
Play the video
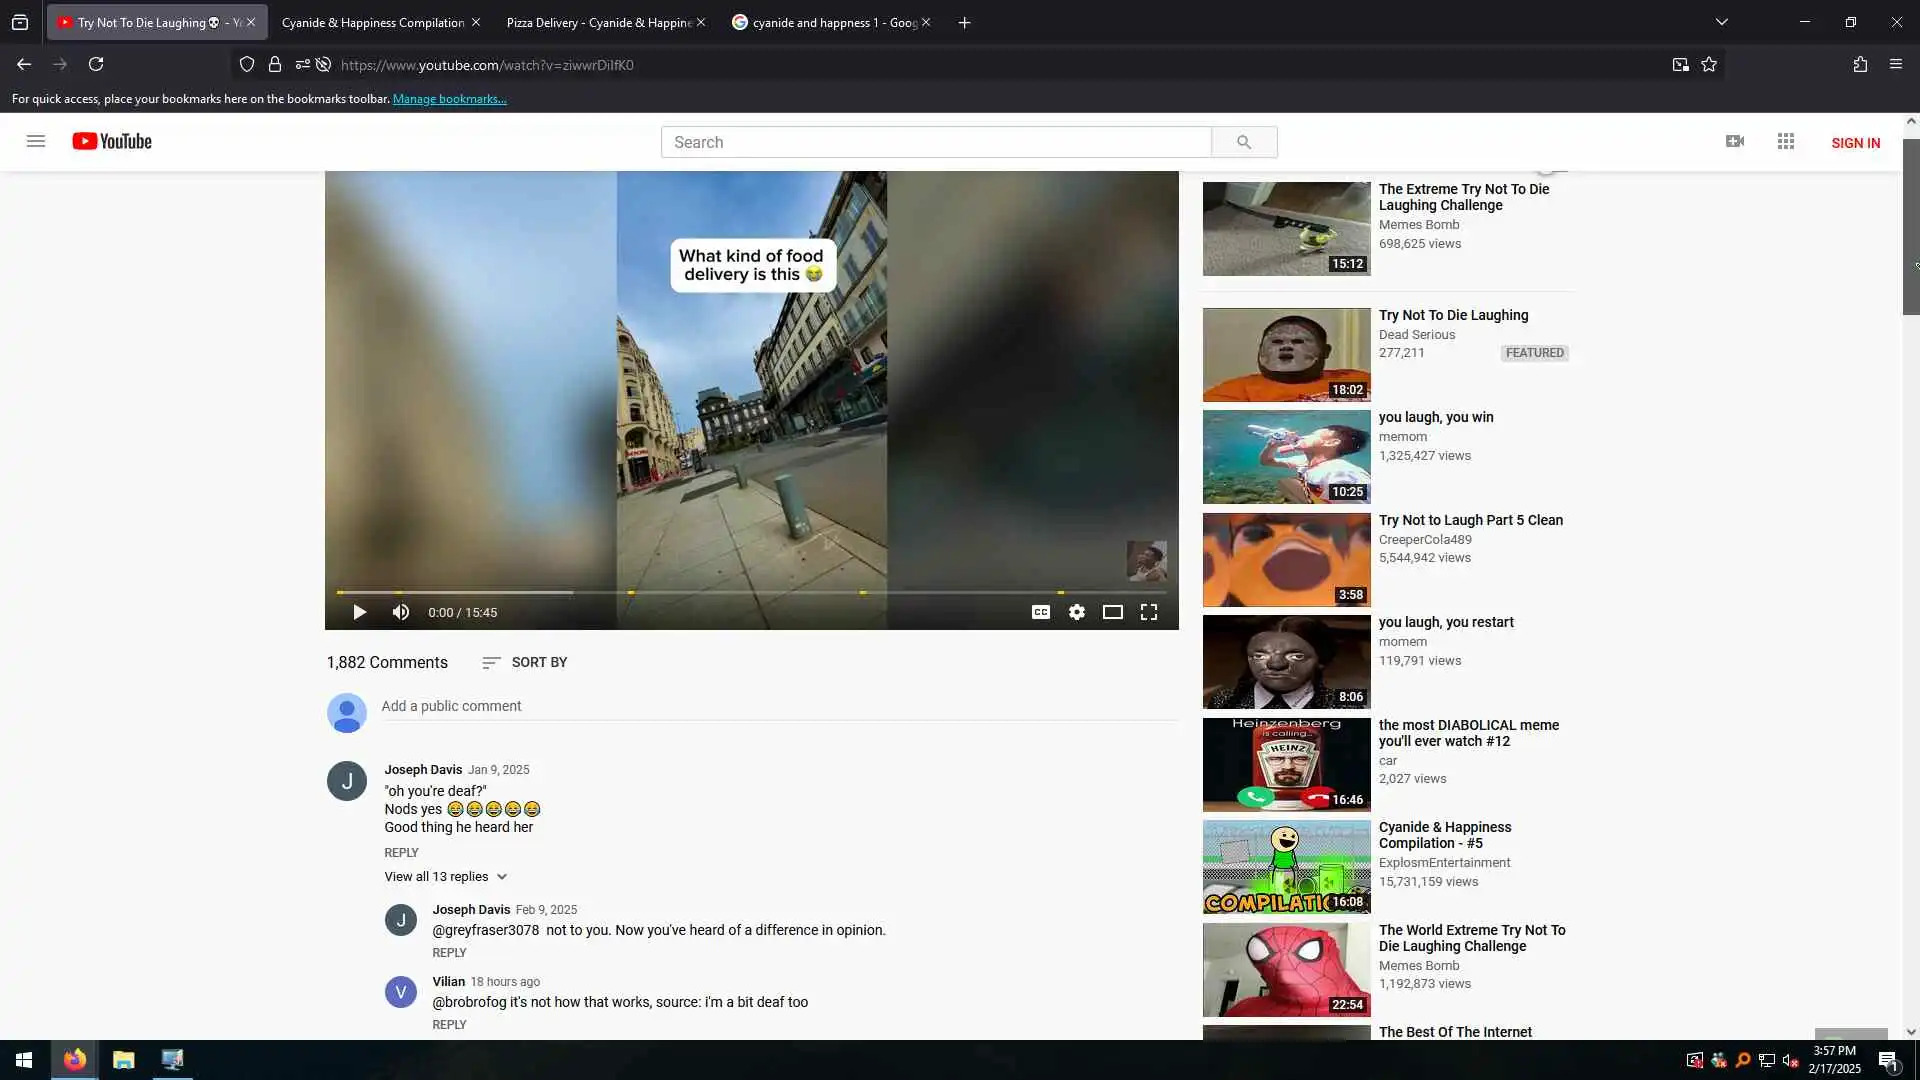[x=359, y=612]
